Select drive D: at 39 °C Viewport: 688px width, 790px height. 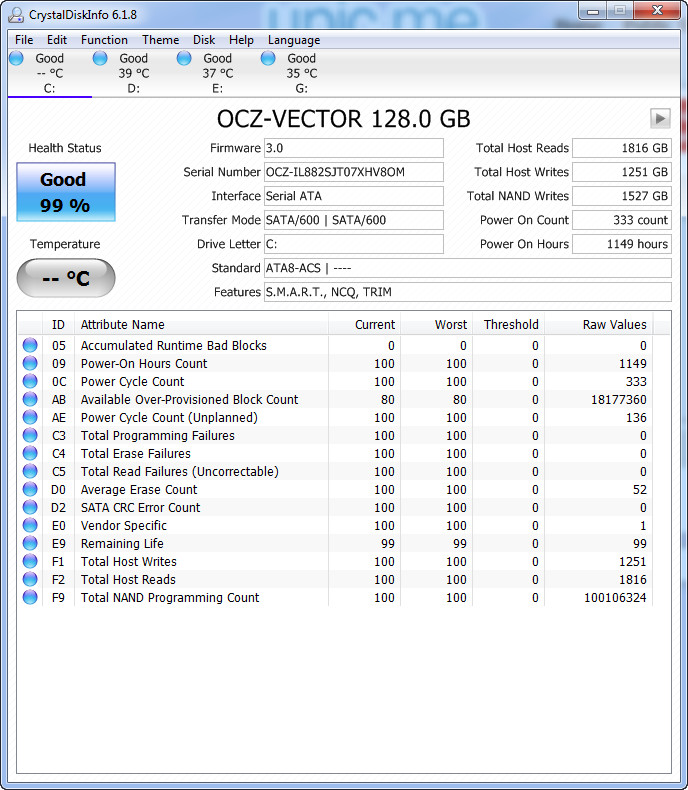tap(133, 73)
